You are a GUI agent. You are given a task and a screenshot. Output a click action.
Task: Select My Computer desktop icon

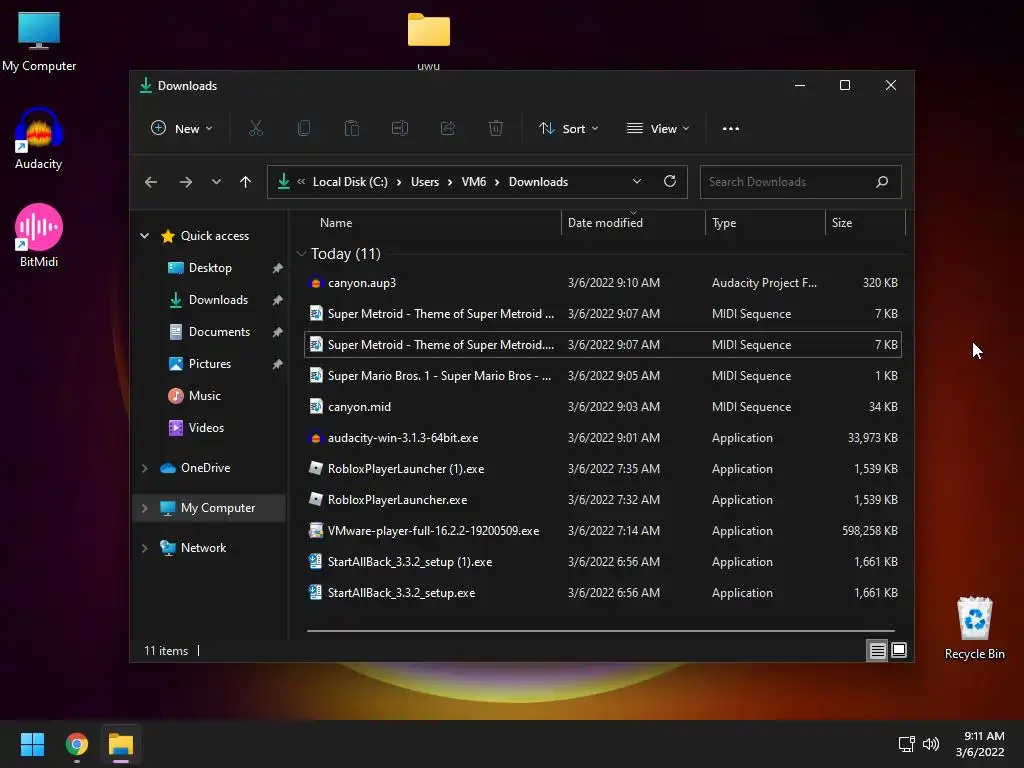pos(39,41)
